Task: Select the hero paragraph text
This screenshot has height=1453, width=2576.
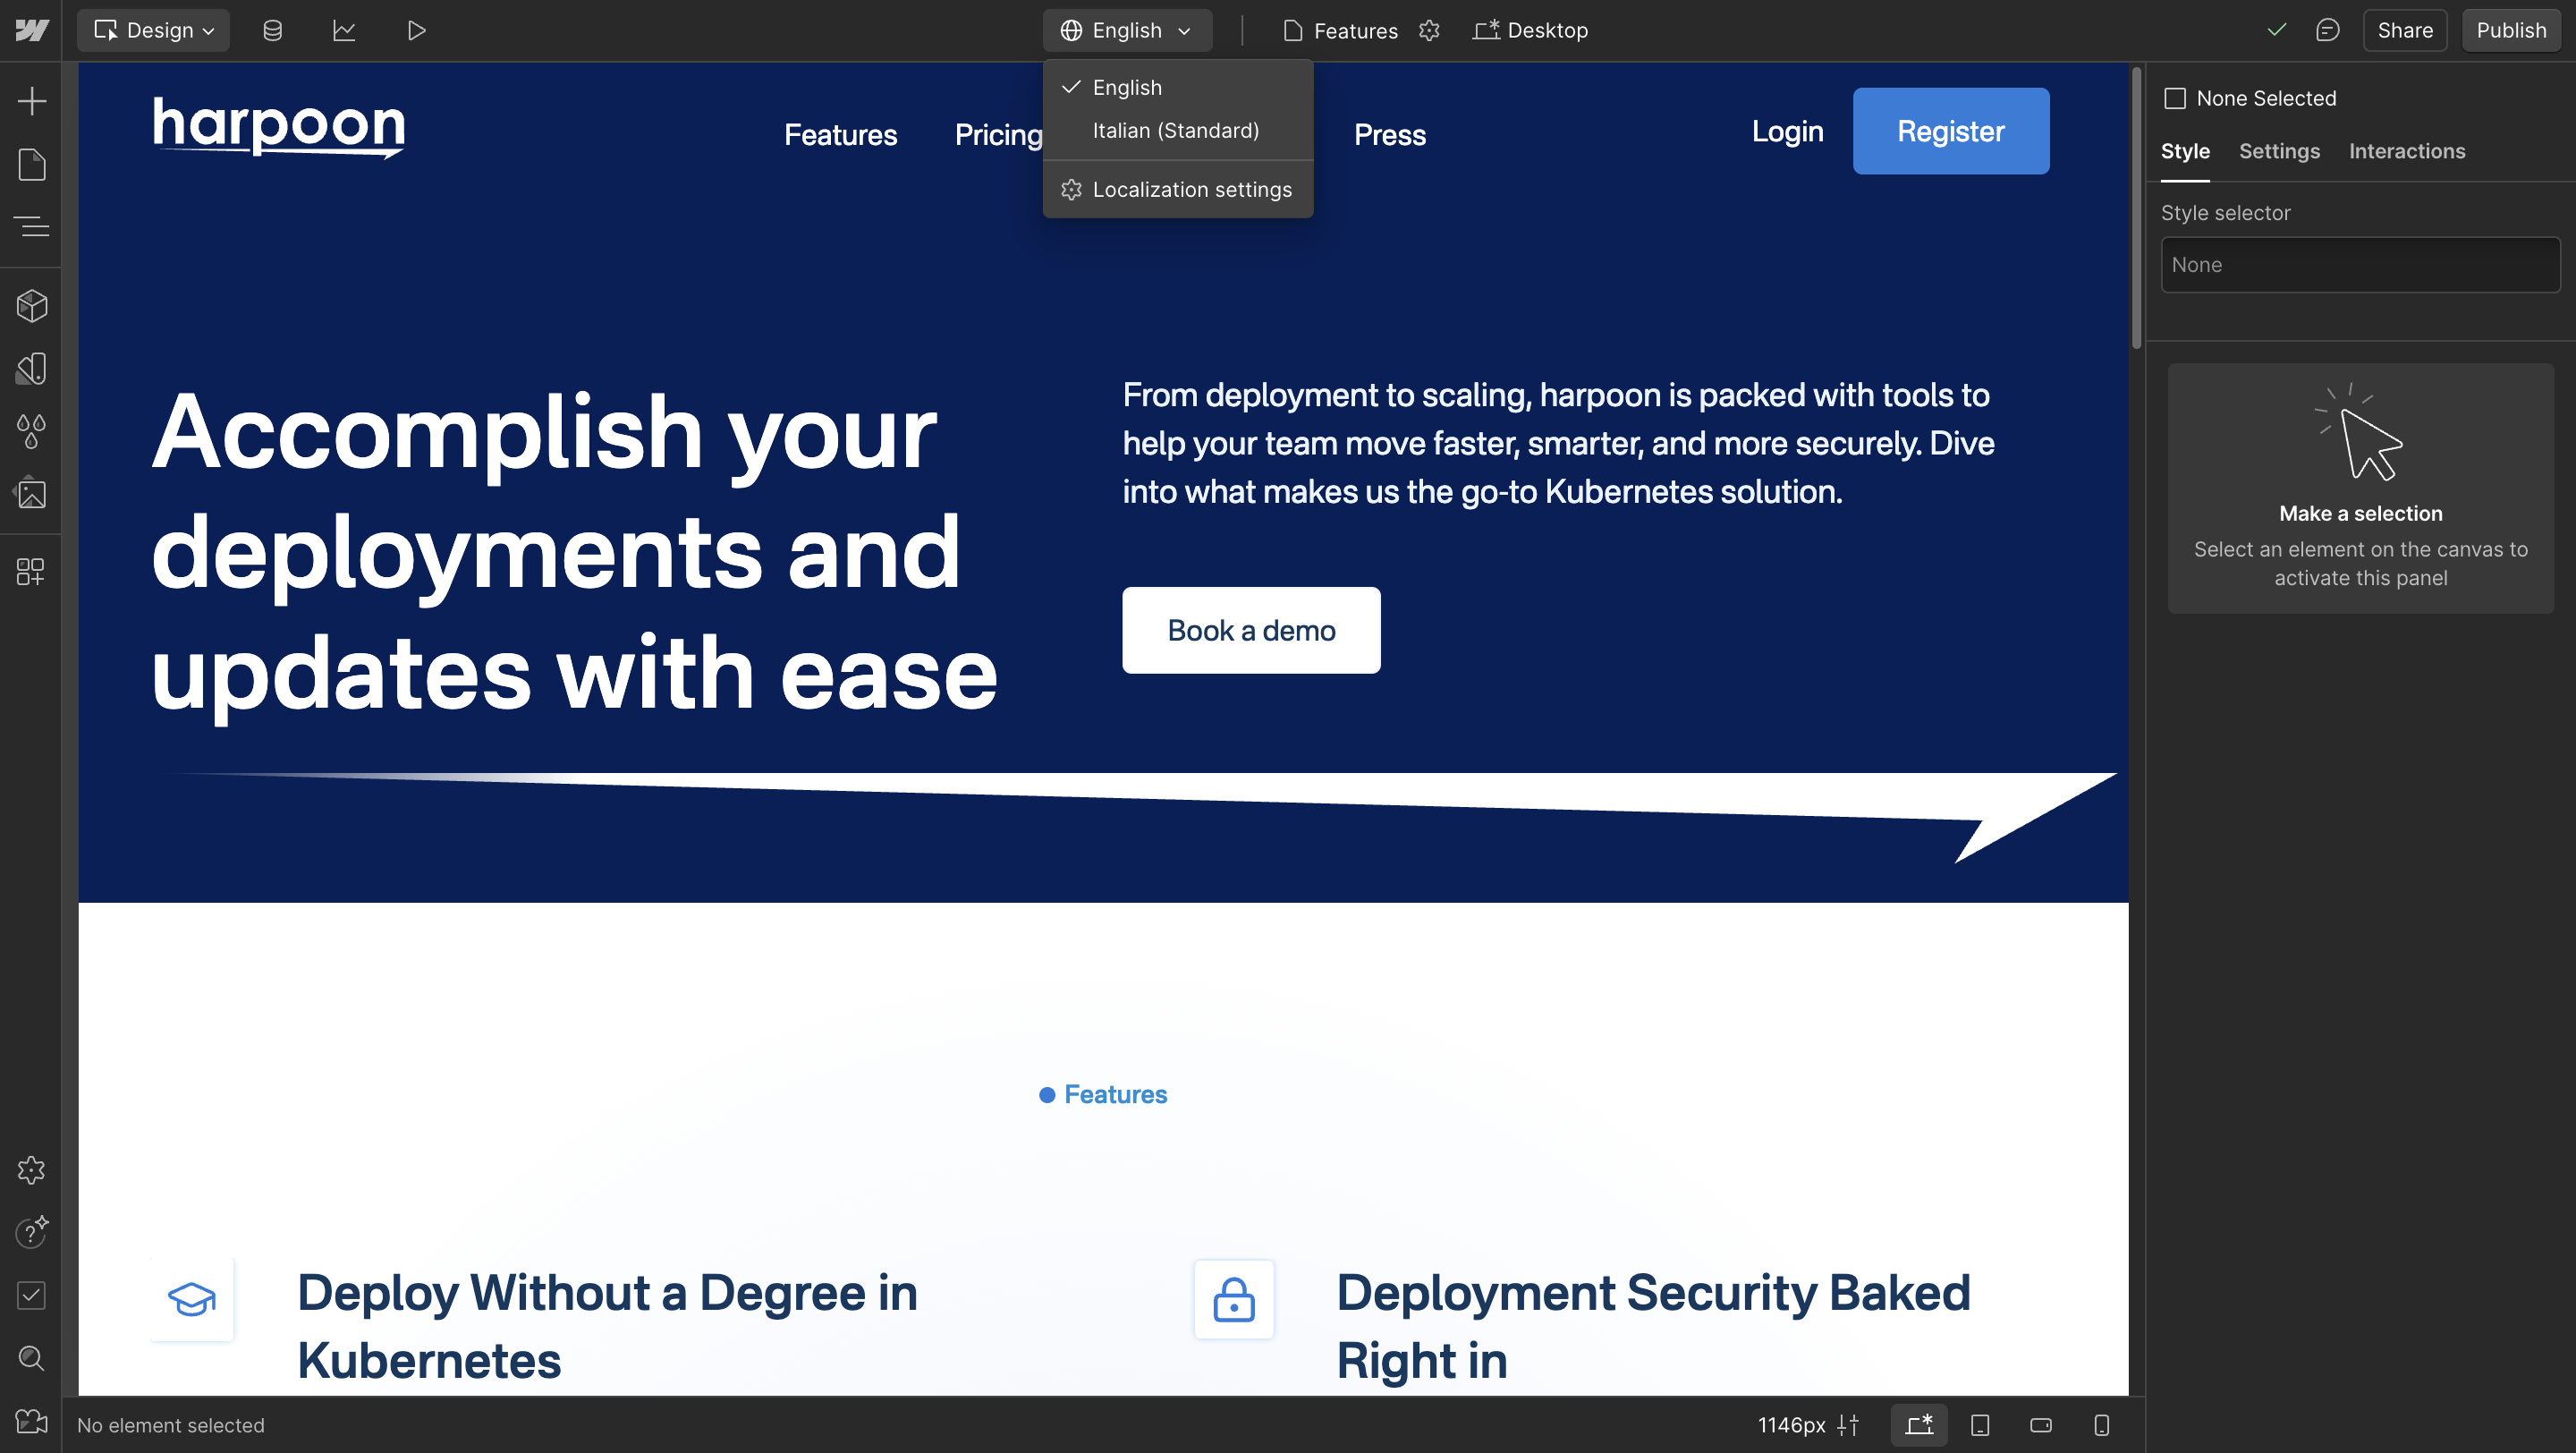Action: click(x=1559, y=443)
